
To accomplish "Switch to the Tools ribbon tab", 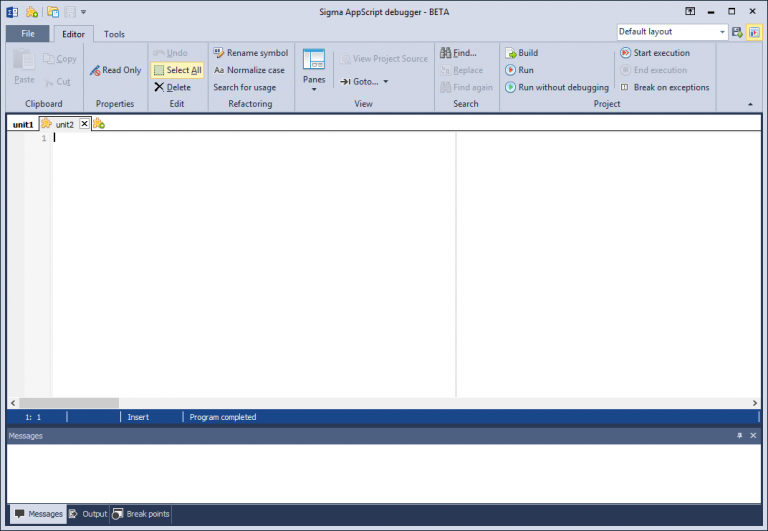I will pyautogui.click(x=114, y=34).
